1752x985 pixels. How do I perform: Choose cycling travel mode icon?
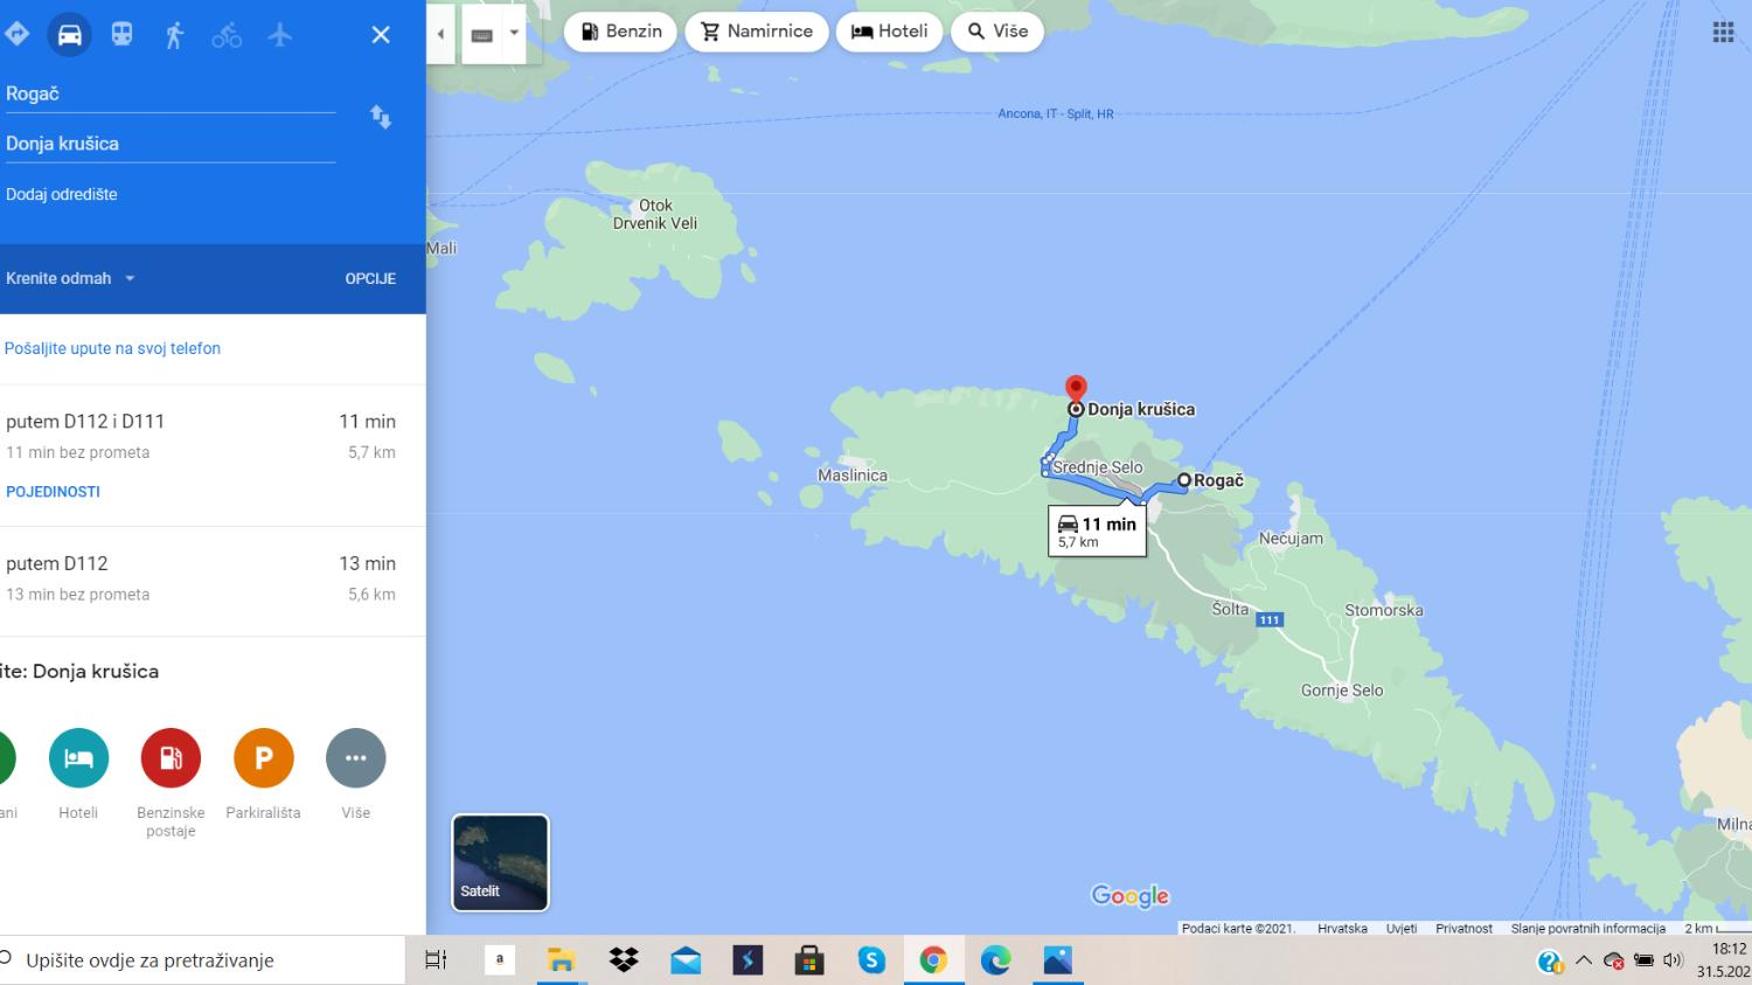(x=227, y=35)
